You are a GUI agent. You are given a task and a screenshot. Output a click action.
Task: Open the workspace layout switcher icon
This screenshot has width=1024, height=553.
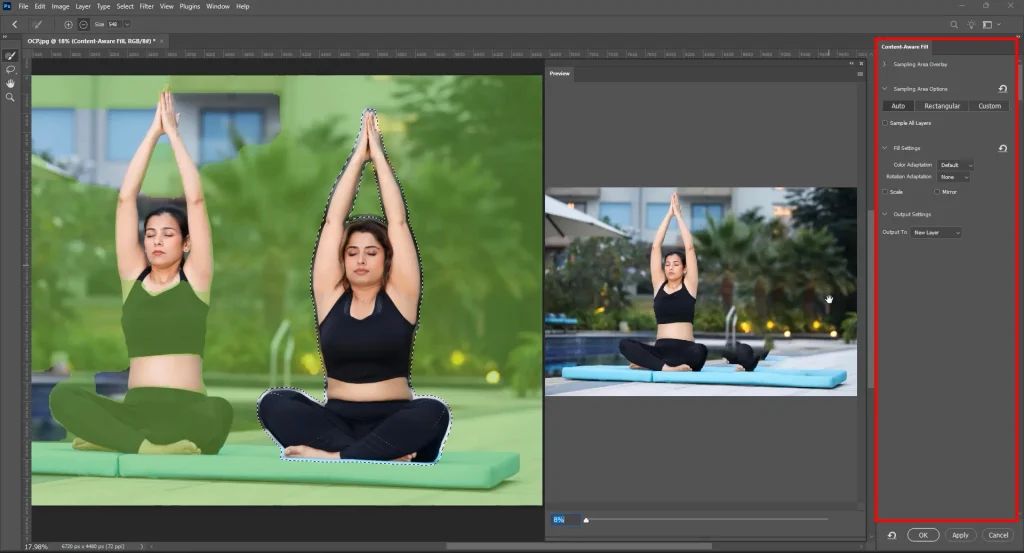(987, 25)
